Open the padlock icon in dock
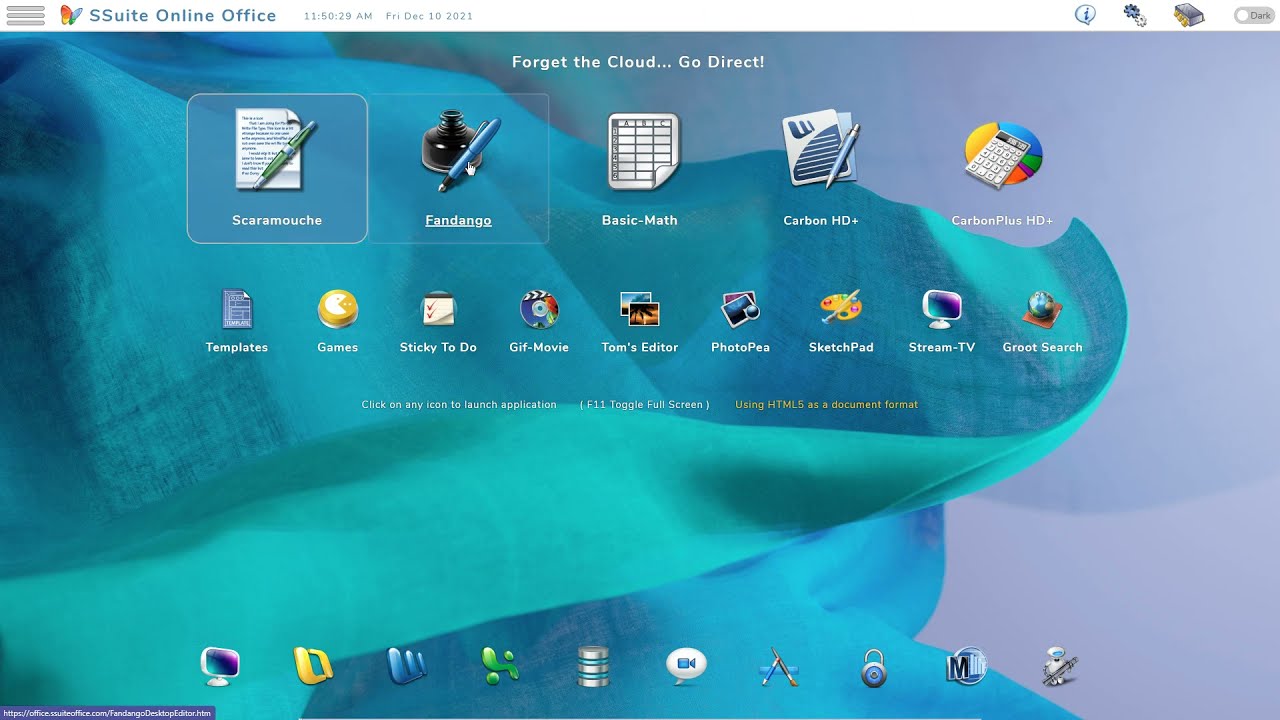Image resolution: width=1280 pixels, height=720 pixels. 874,668
